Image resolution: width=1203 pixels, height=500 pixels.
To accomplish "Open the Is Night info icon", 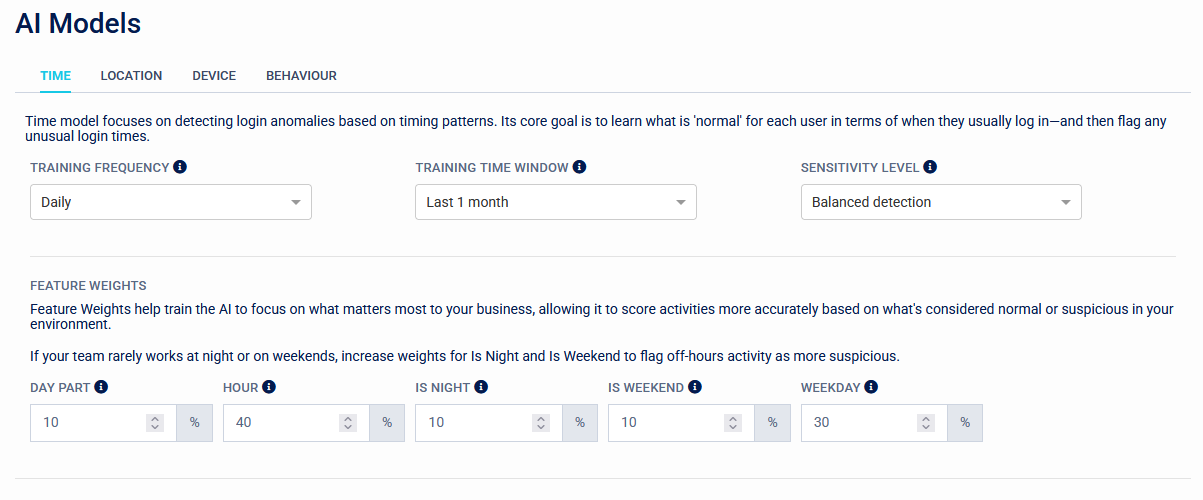I will point(481,387).
